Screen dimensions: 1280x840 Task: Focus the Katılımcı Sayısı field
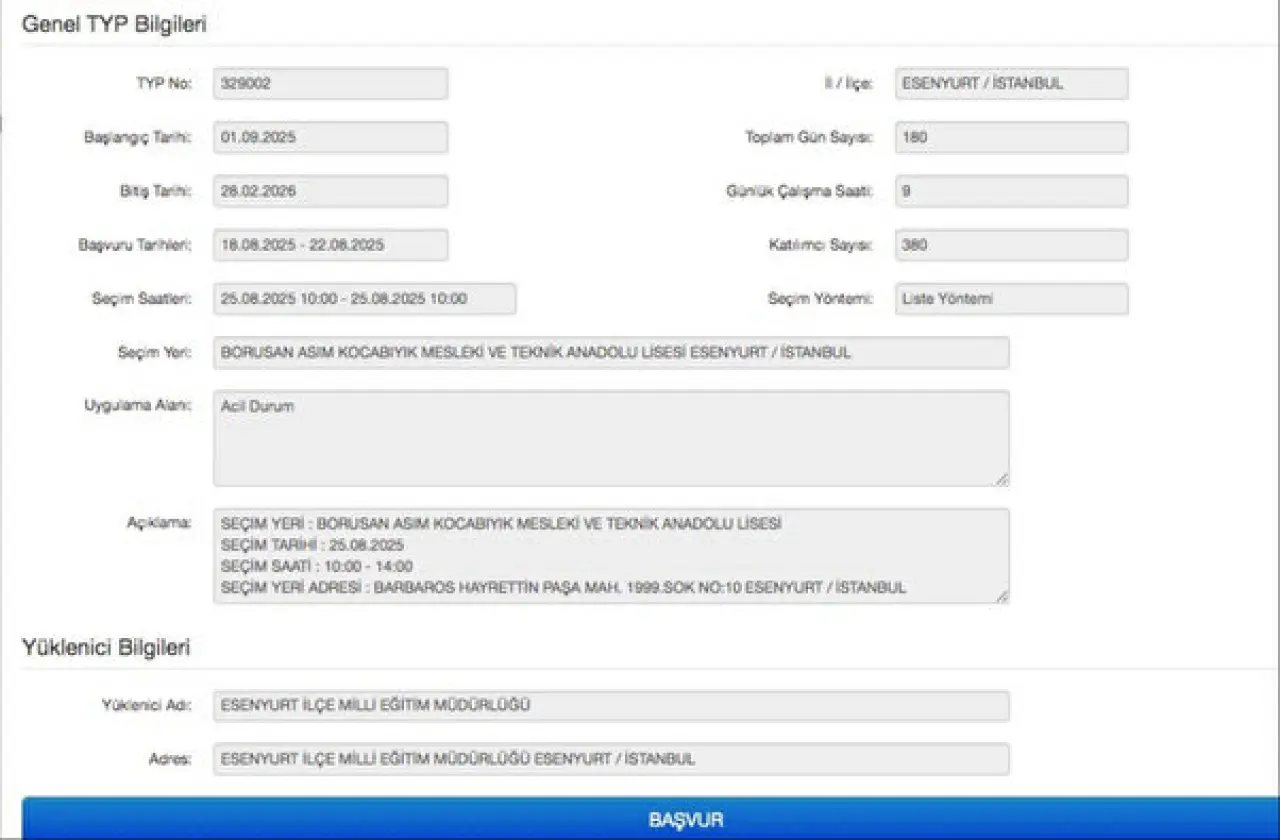pyautogui.click(x=1011, y=245)
